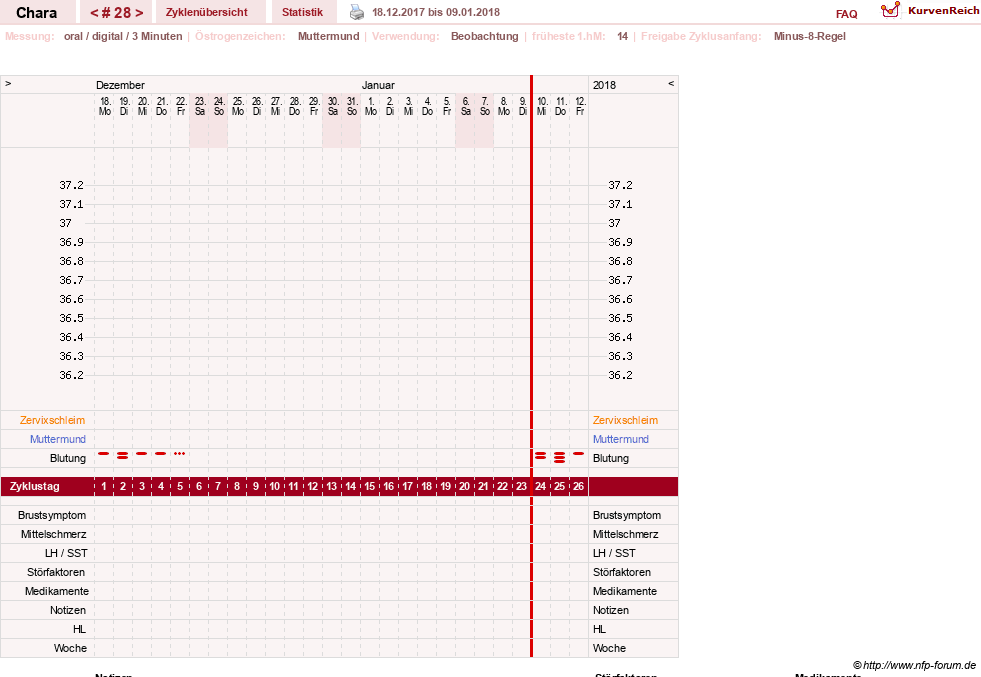Click the left Medikamente row label

click(57, 591)
